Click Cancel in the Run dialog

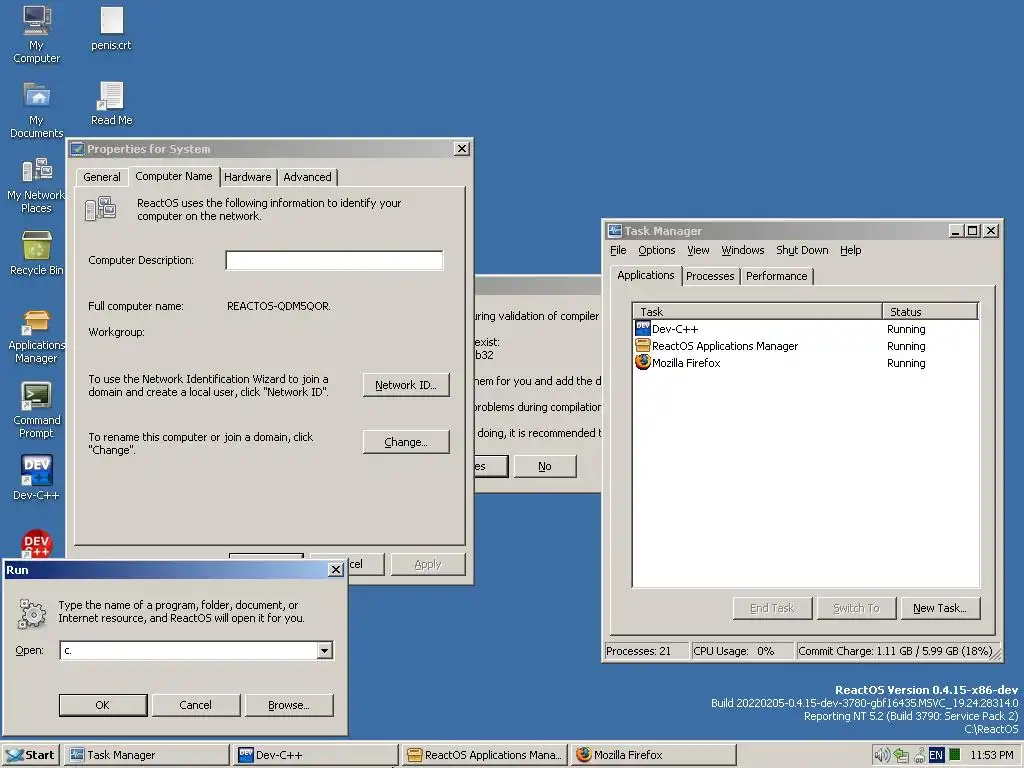click(195, 705)
